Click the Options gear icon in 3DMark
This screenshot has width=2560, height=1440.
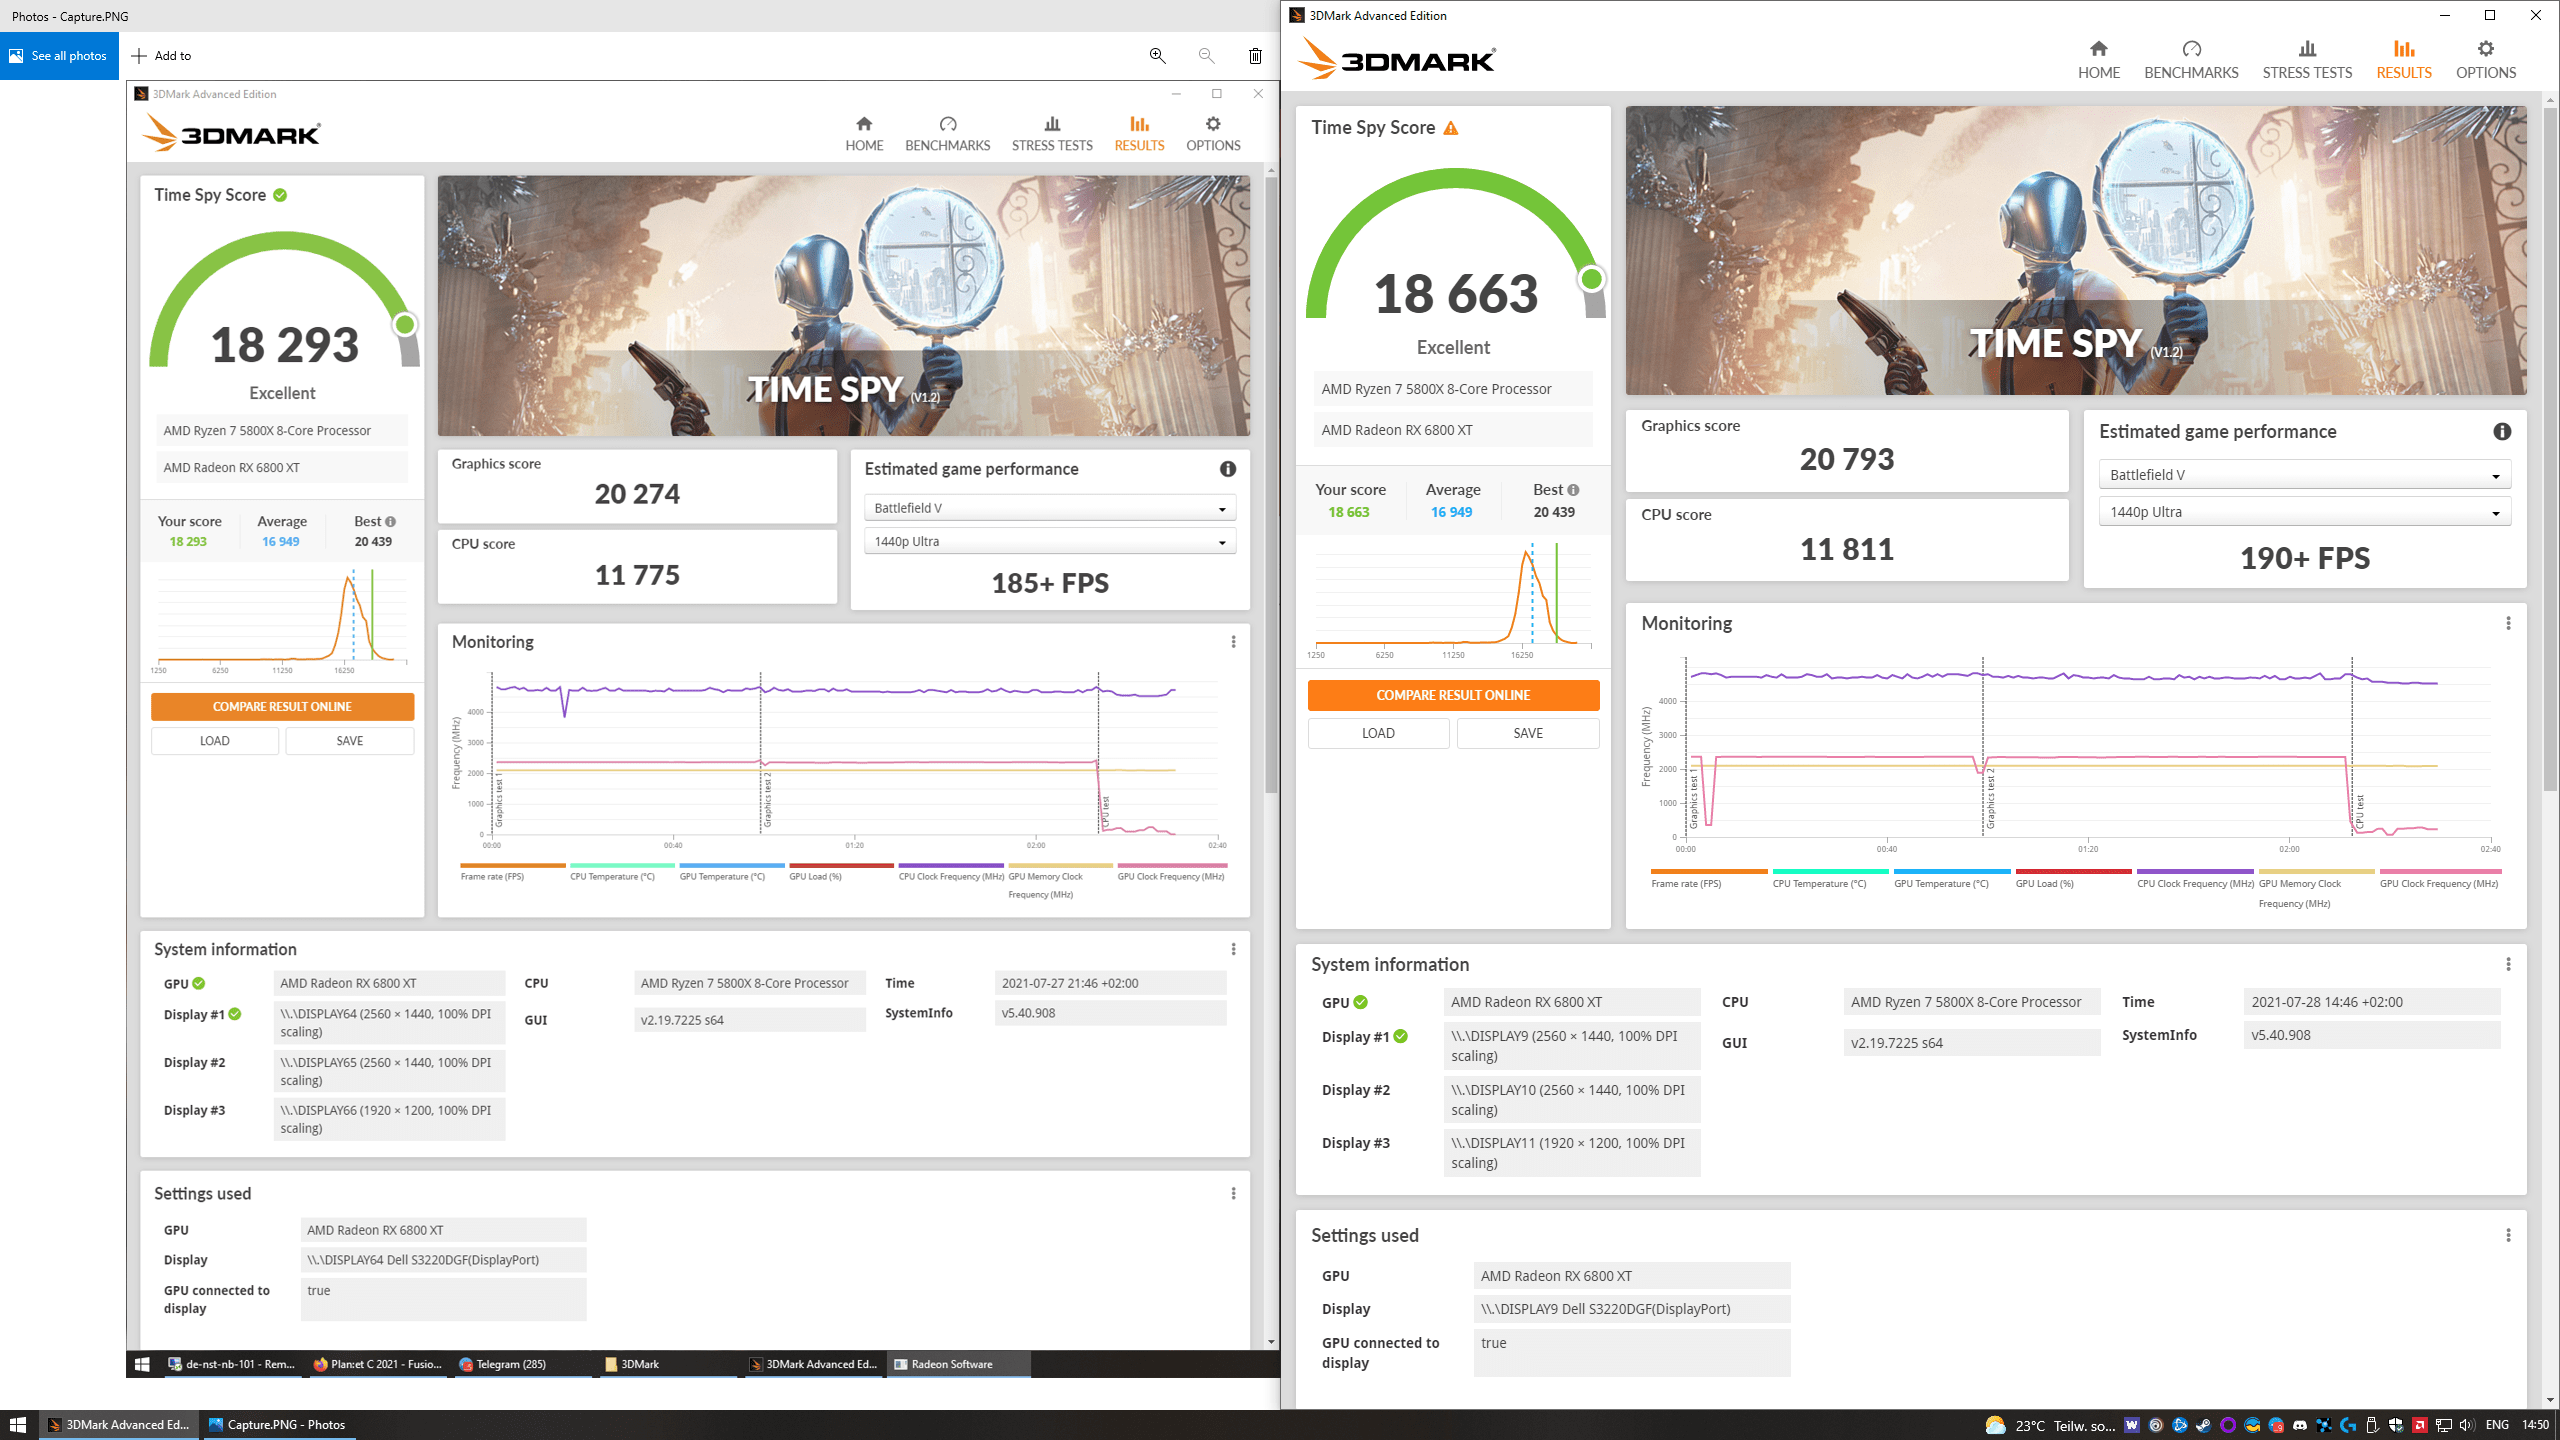pos(2485,49)
